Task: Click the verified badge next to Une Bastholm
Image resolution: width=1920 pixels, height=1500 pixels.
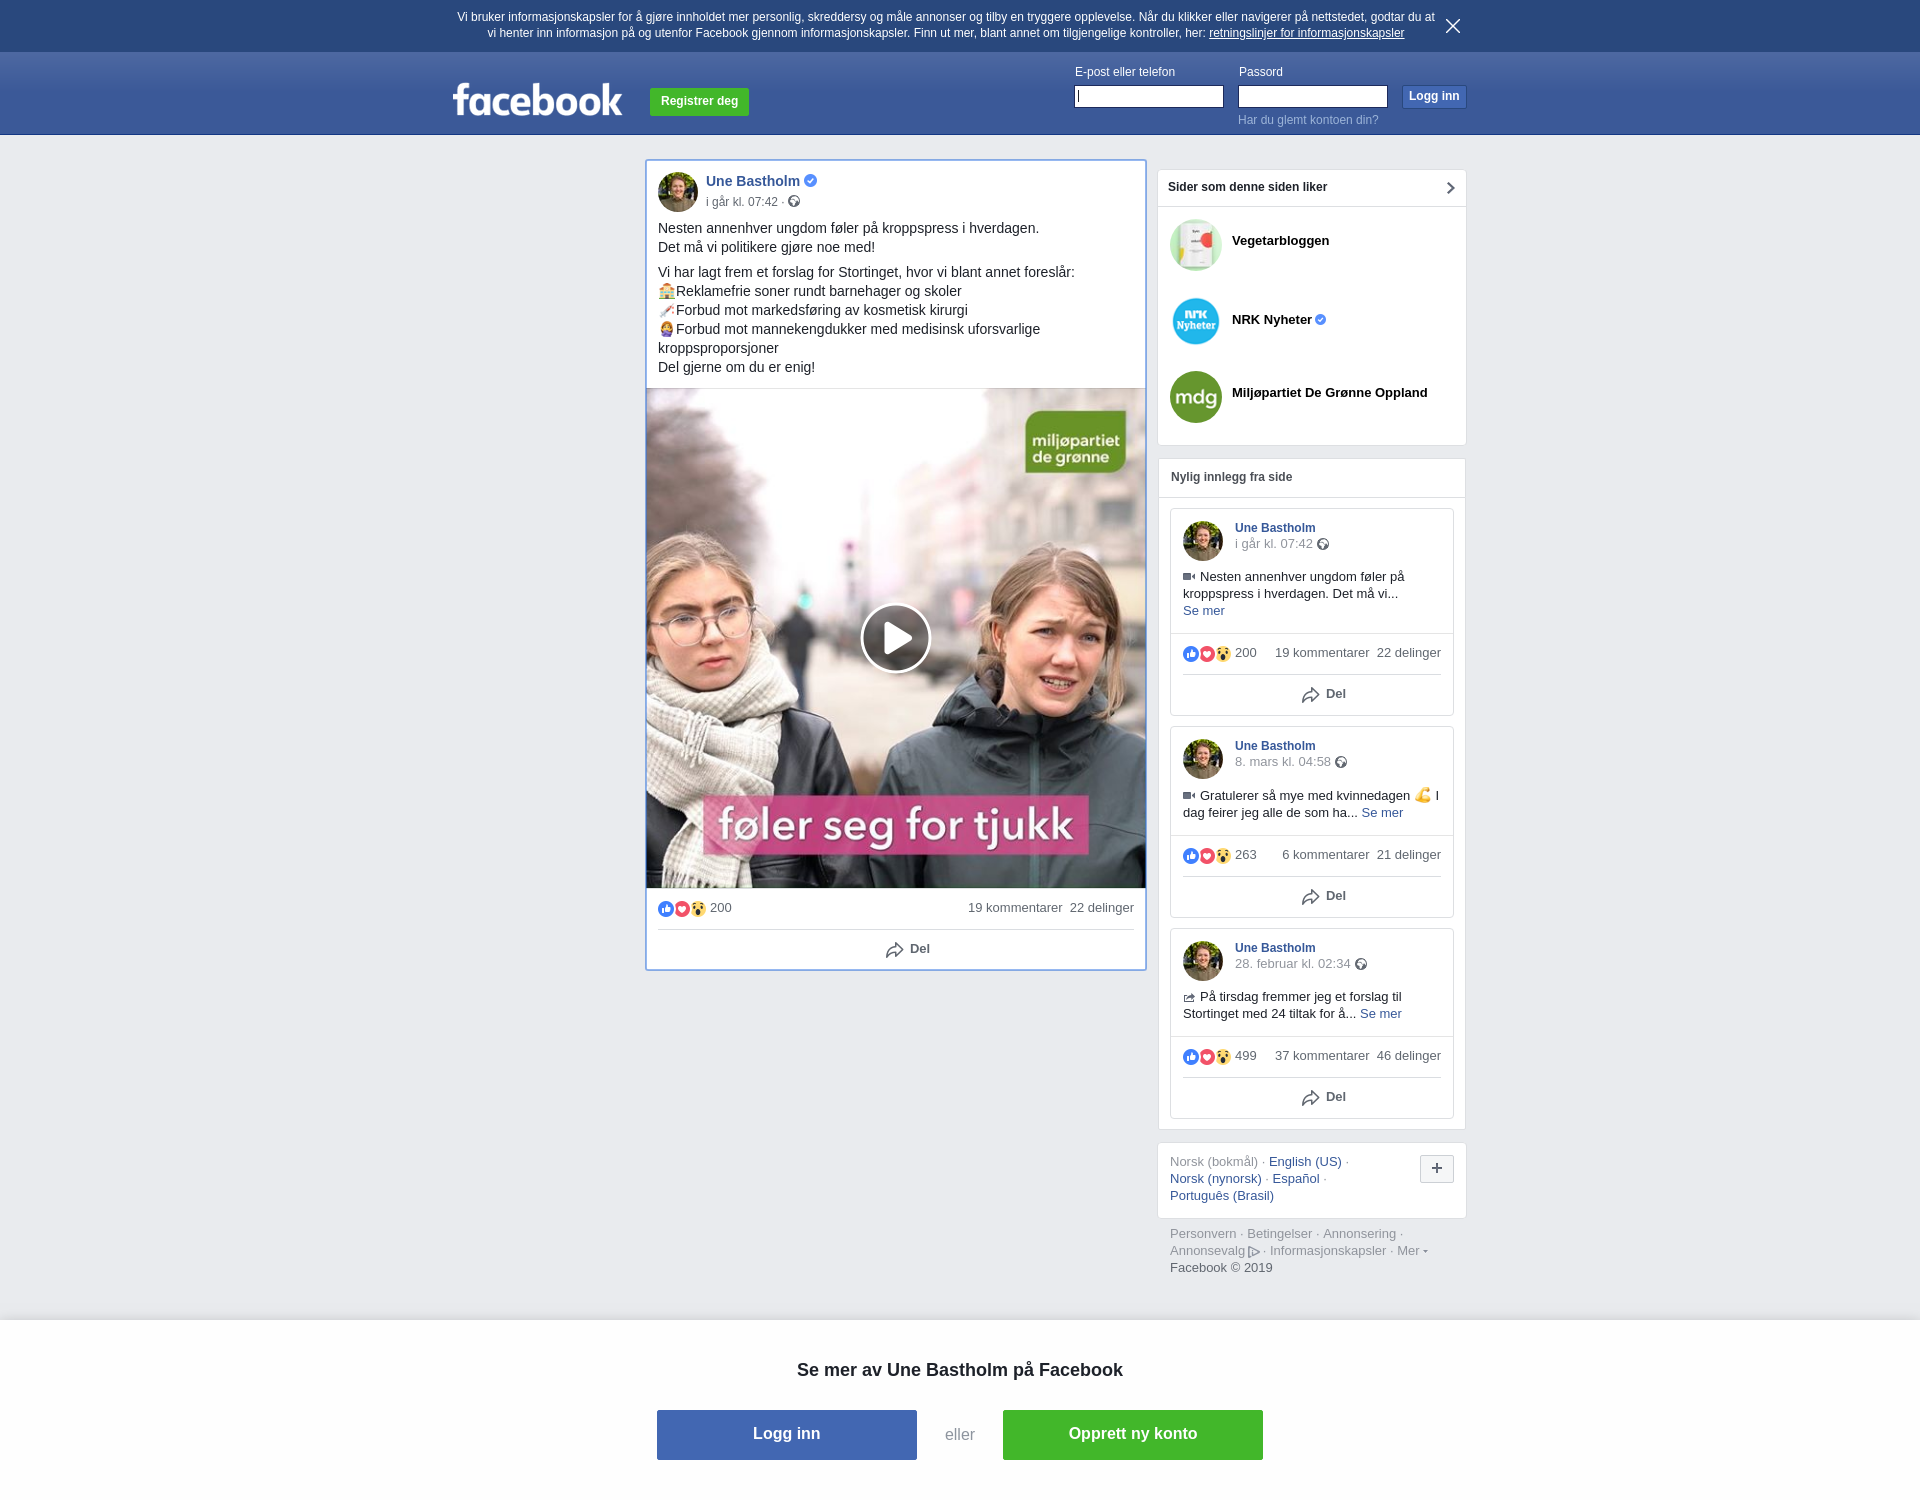Action: [811, 181]
